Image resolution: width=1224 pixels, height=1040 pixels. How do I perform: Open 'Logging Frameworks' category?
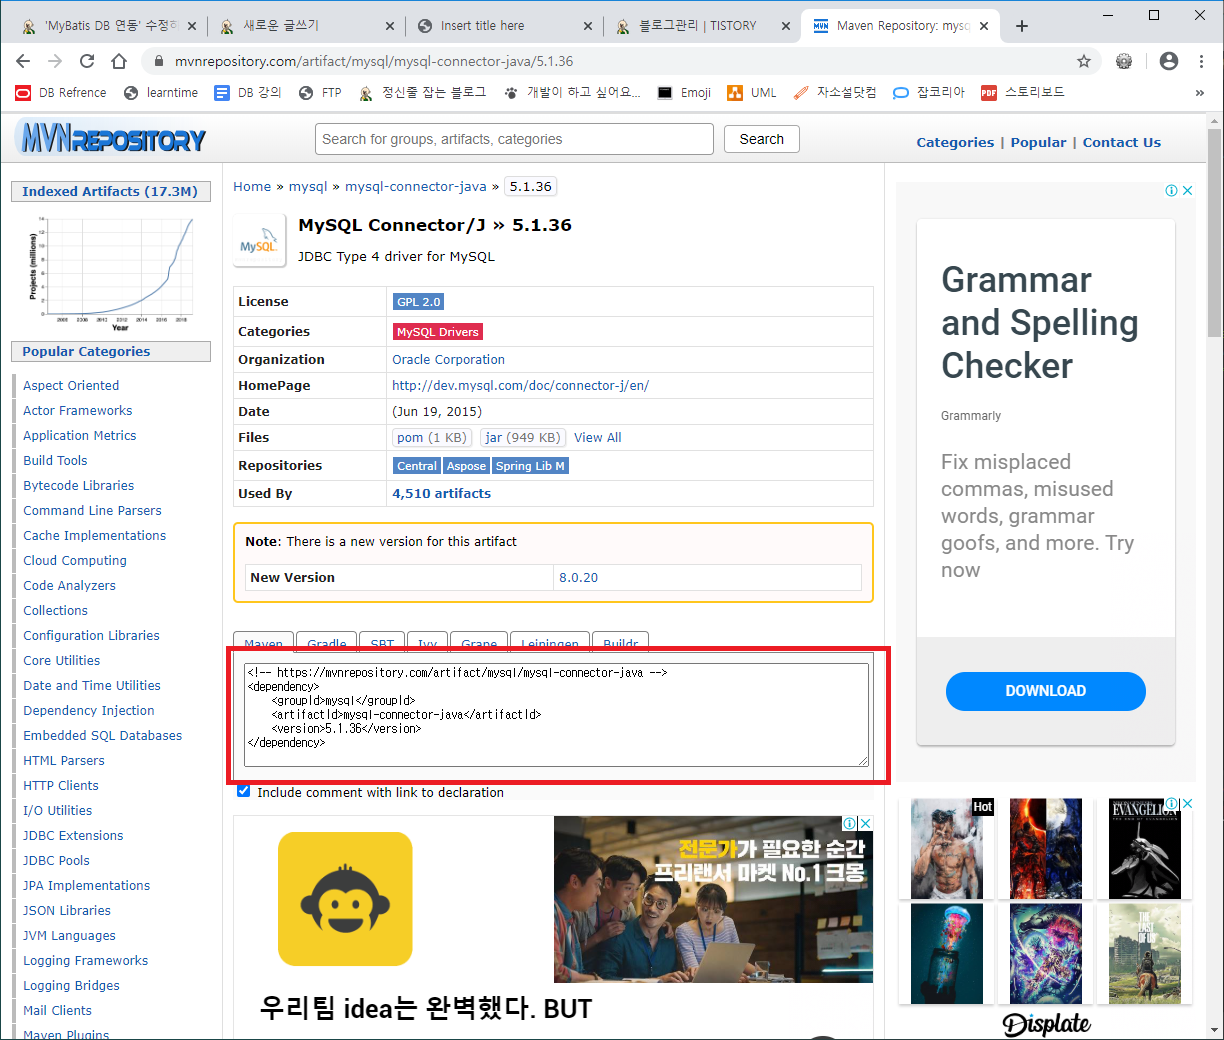(x=85, y=960)
